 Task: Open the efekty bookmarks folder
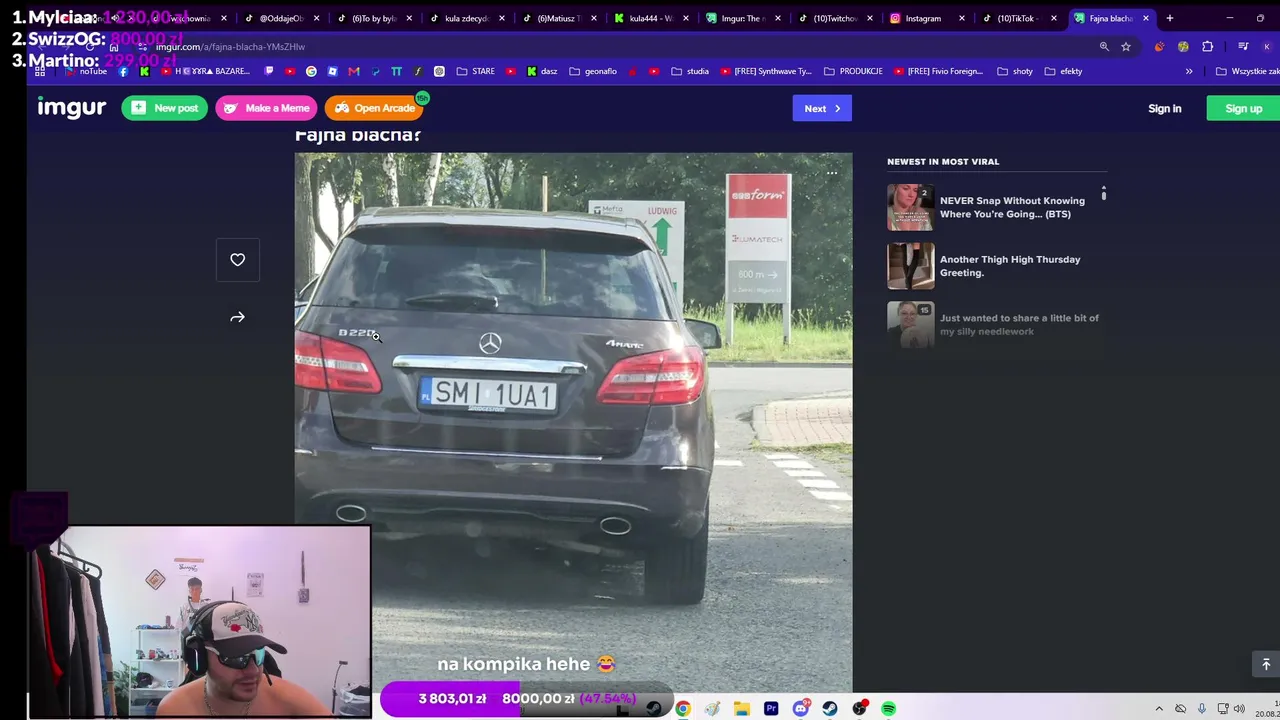pos(1063,71)
